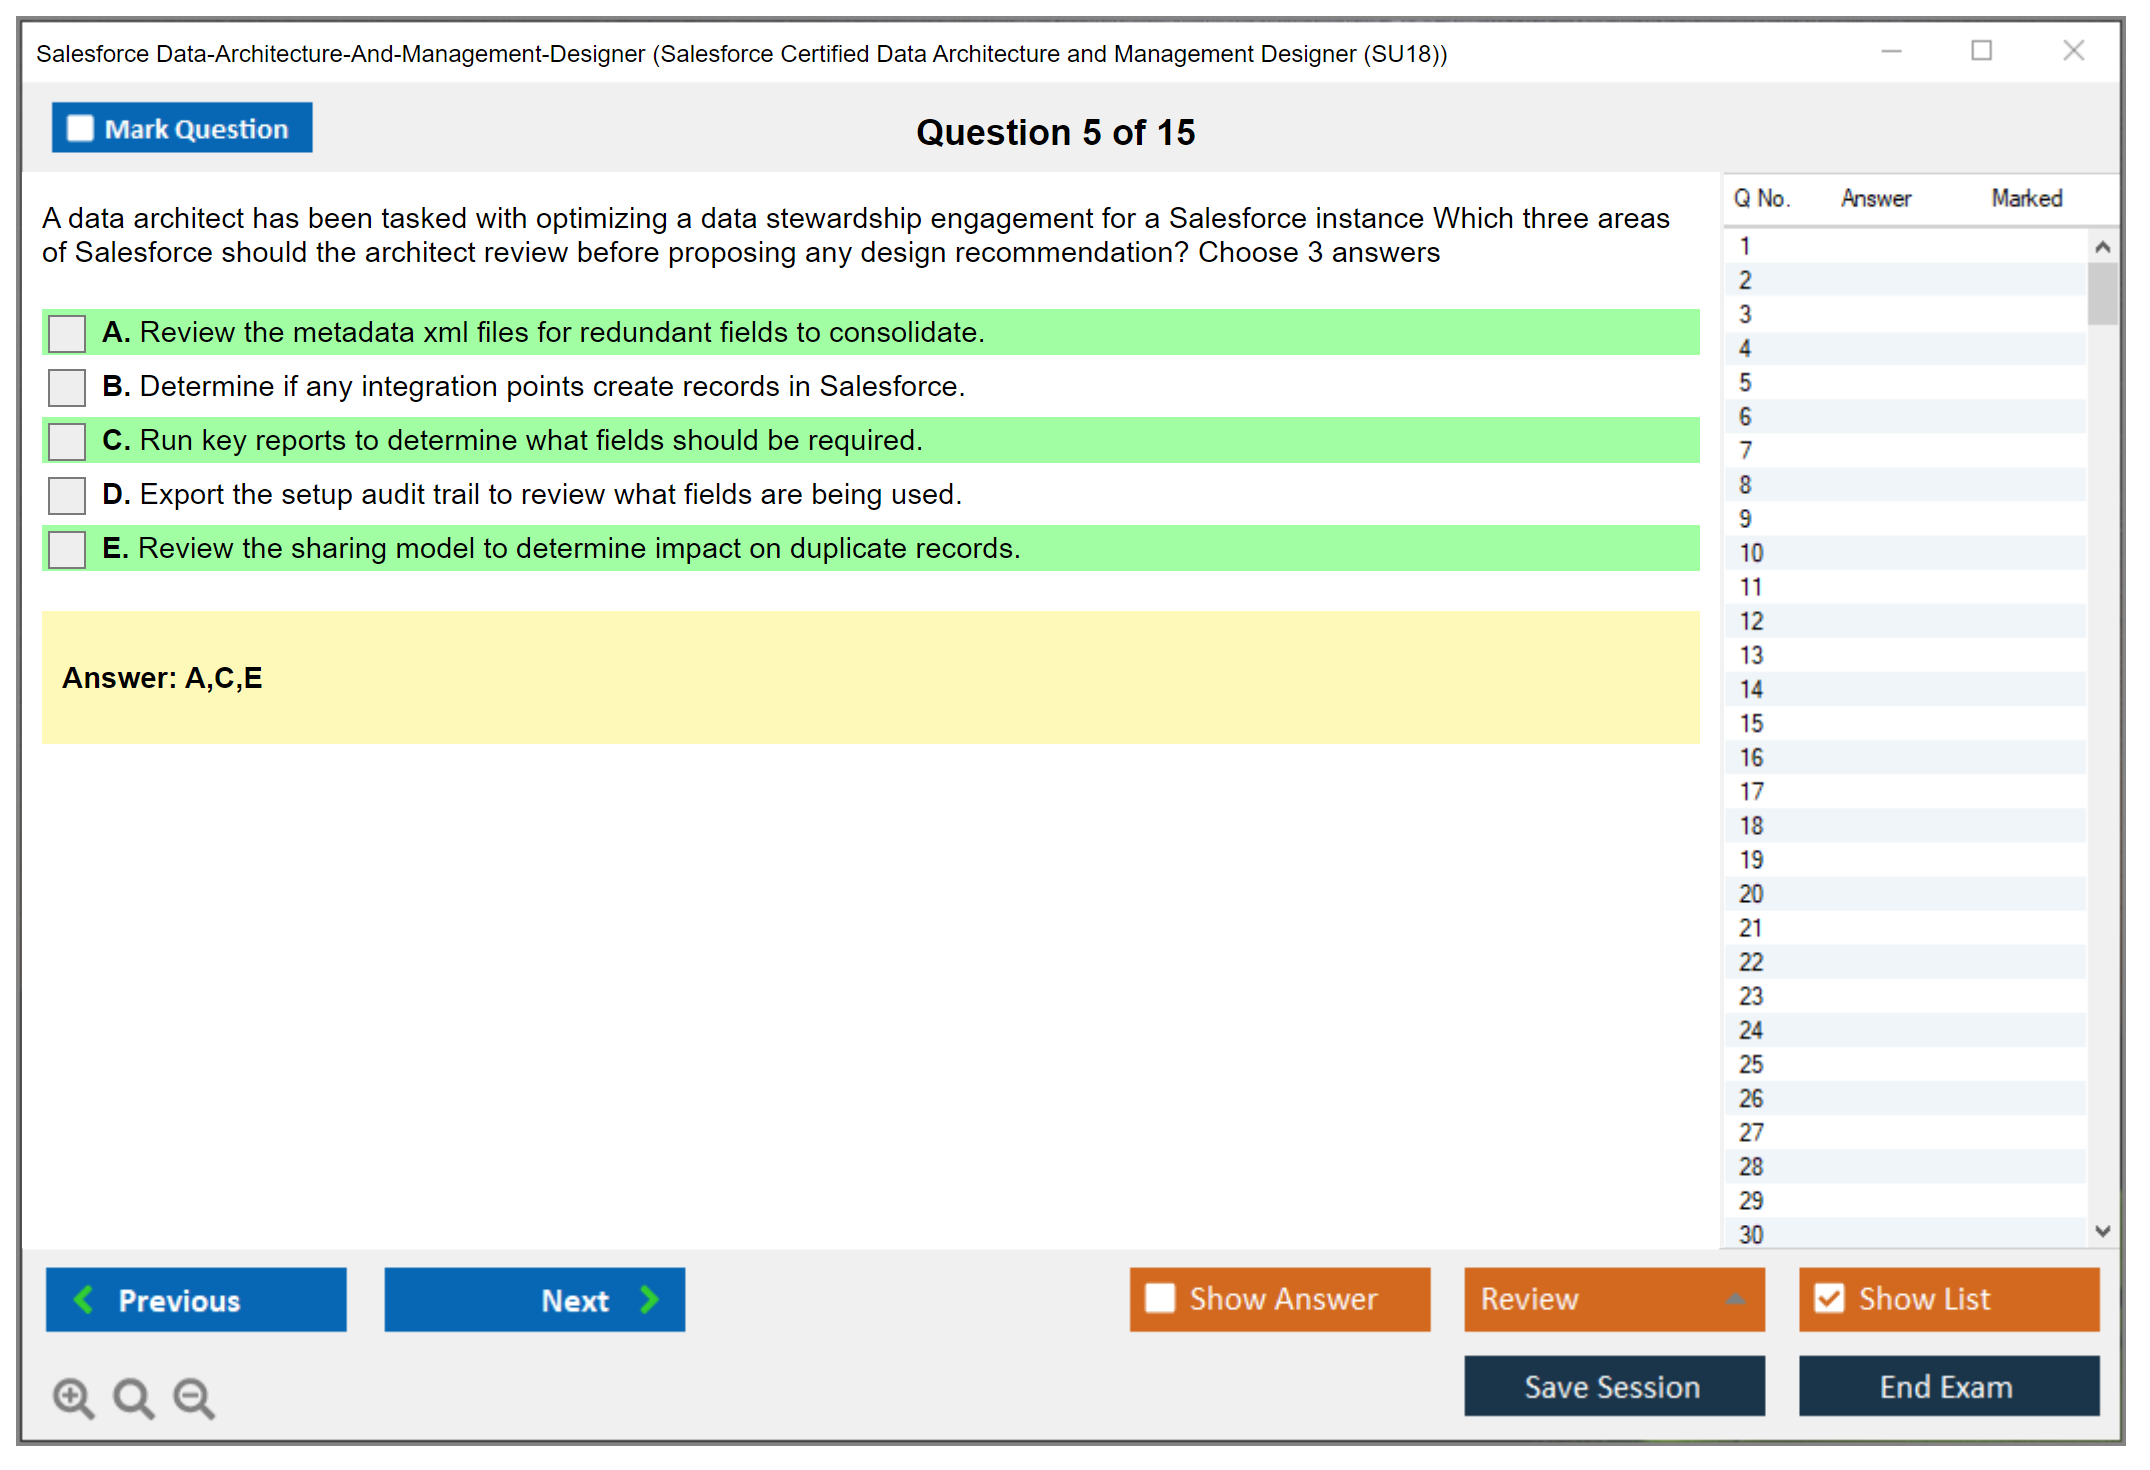Click the Answer column header
The image size is (2150, 1470).
click(x=1875, y=198)
